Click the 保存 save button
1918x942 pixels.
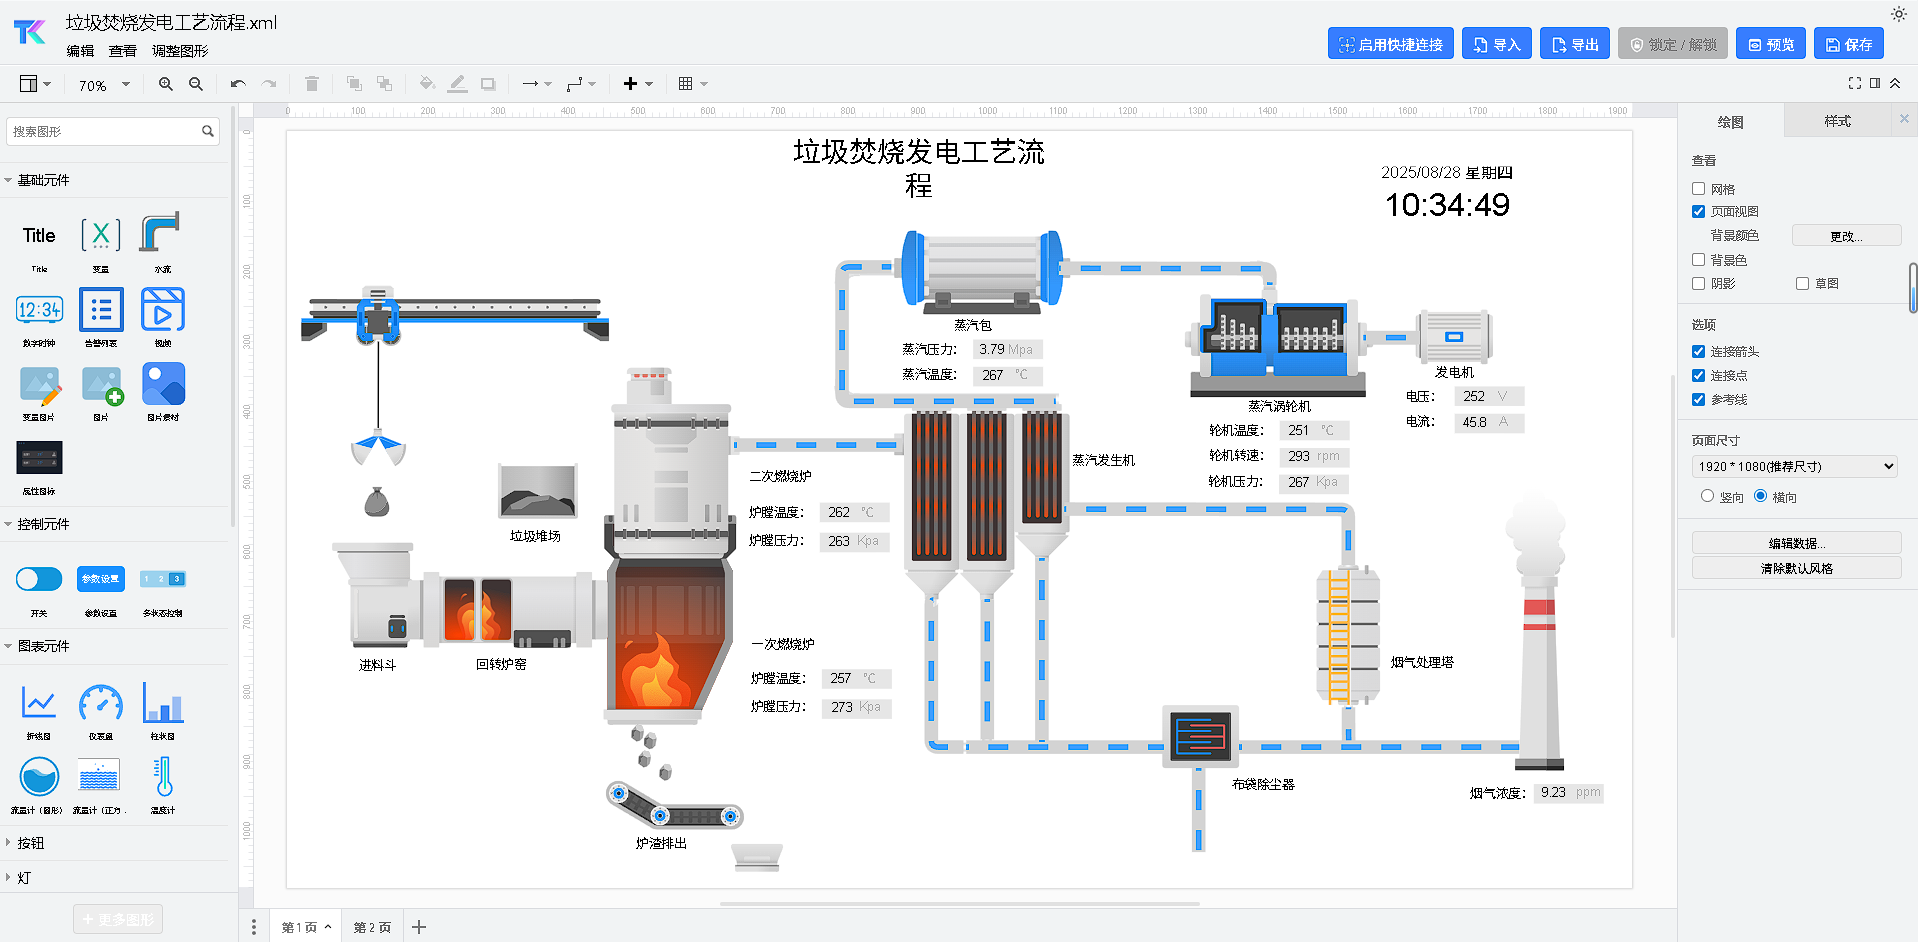(1848, 44)
